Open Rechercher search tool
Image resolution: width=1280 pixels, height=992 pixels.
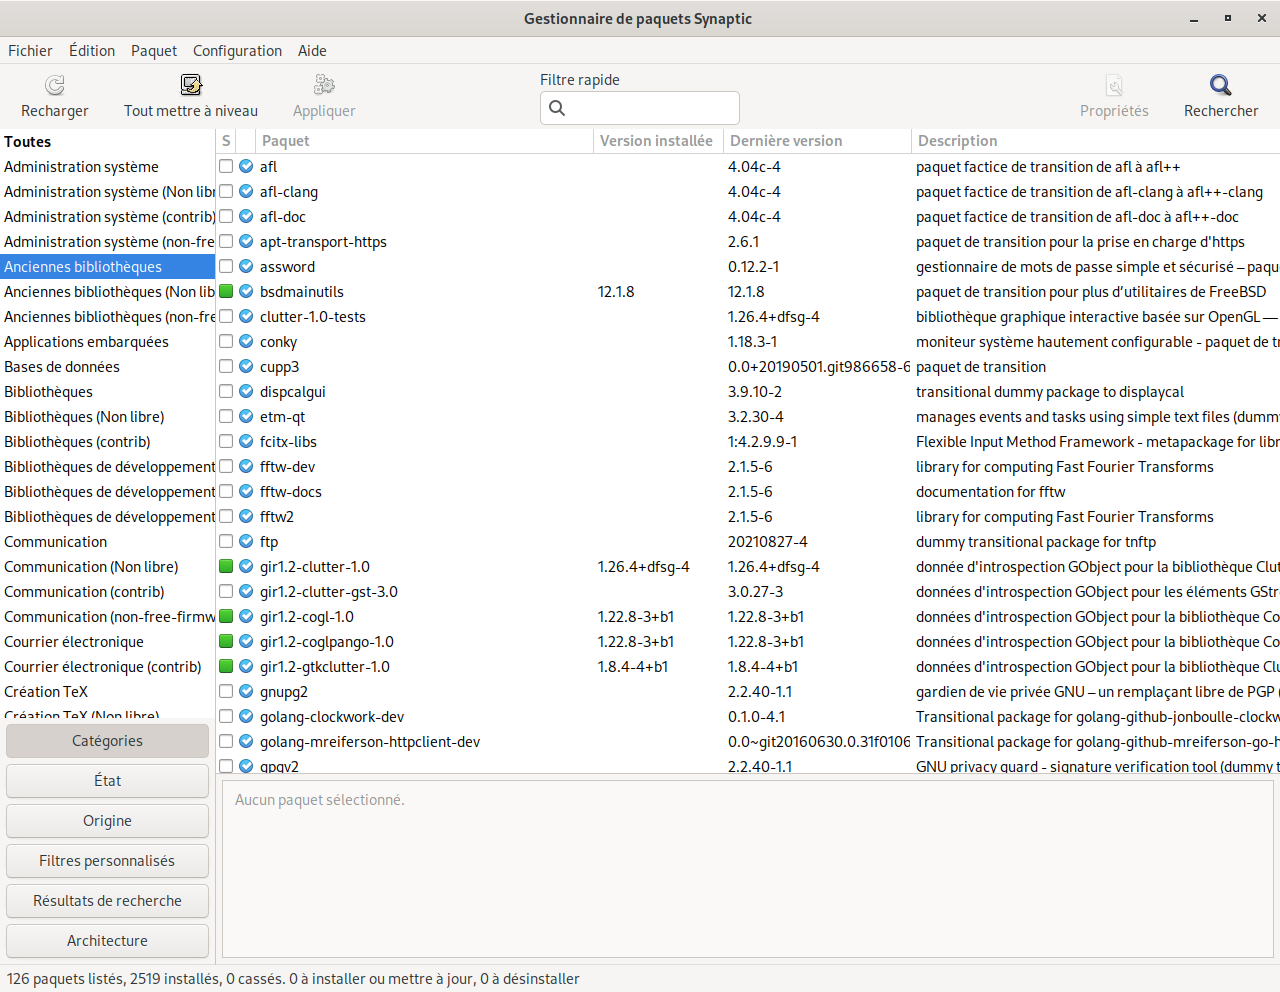click(1220, 85)
